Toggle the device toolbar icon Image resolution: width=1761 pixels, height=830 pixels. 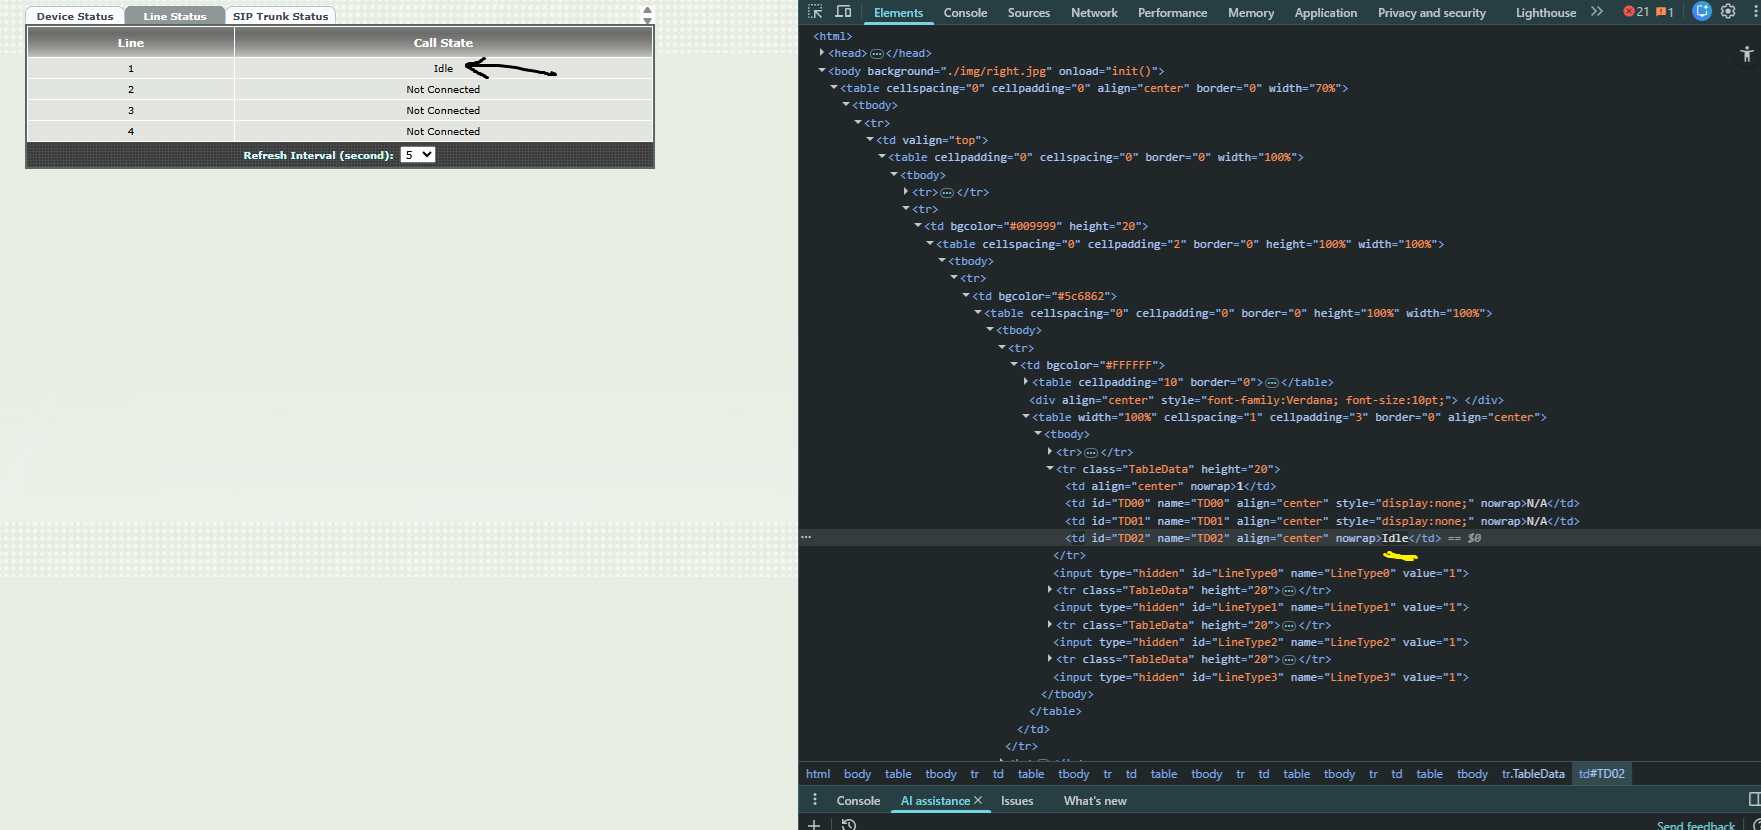(x=843, y=12)
